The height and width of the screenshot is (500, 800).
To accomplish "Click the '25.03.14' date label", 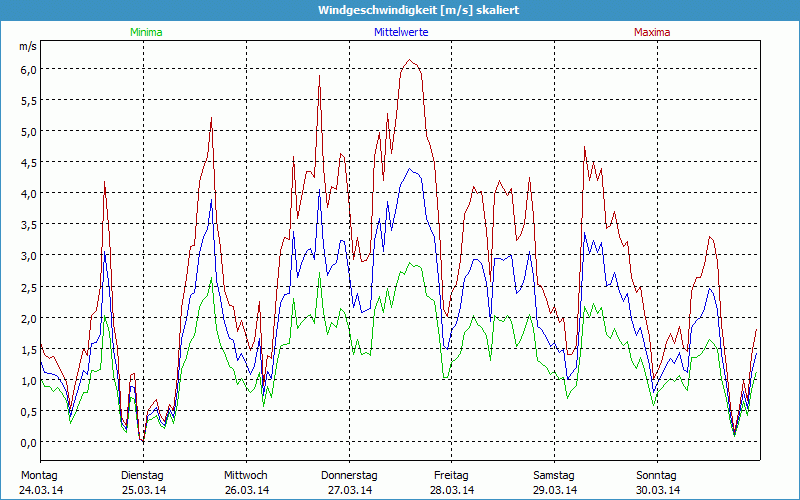I will point(144,490).
